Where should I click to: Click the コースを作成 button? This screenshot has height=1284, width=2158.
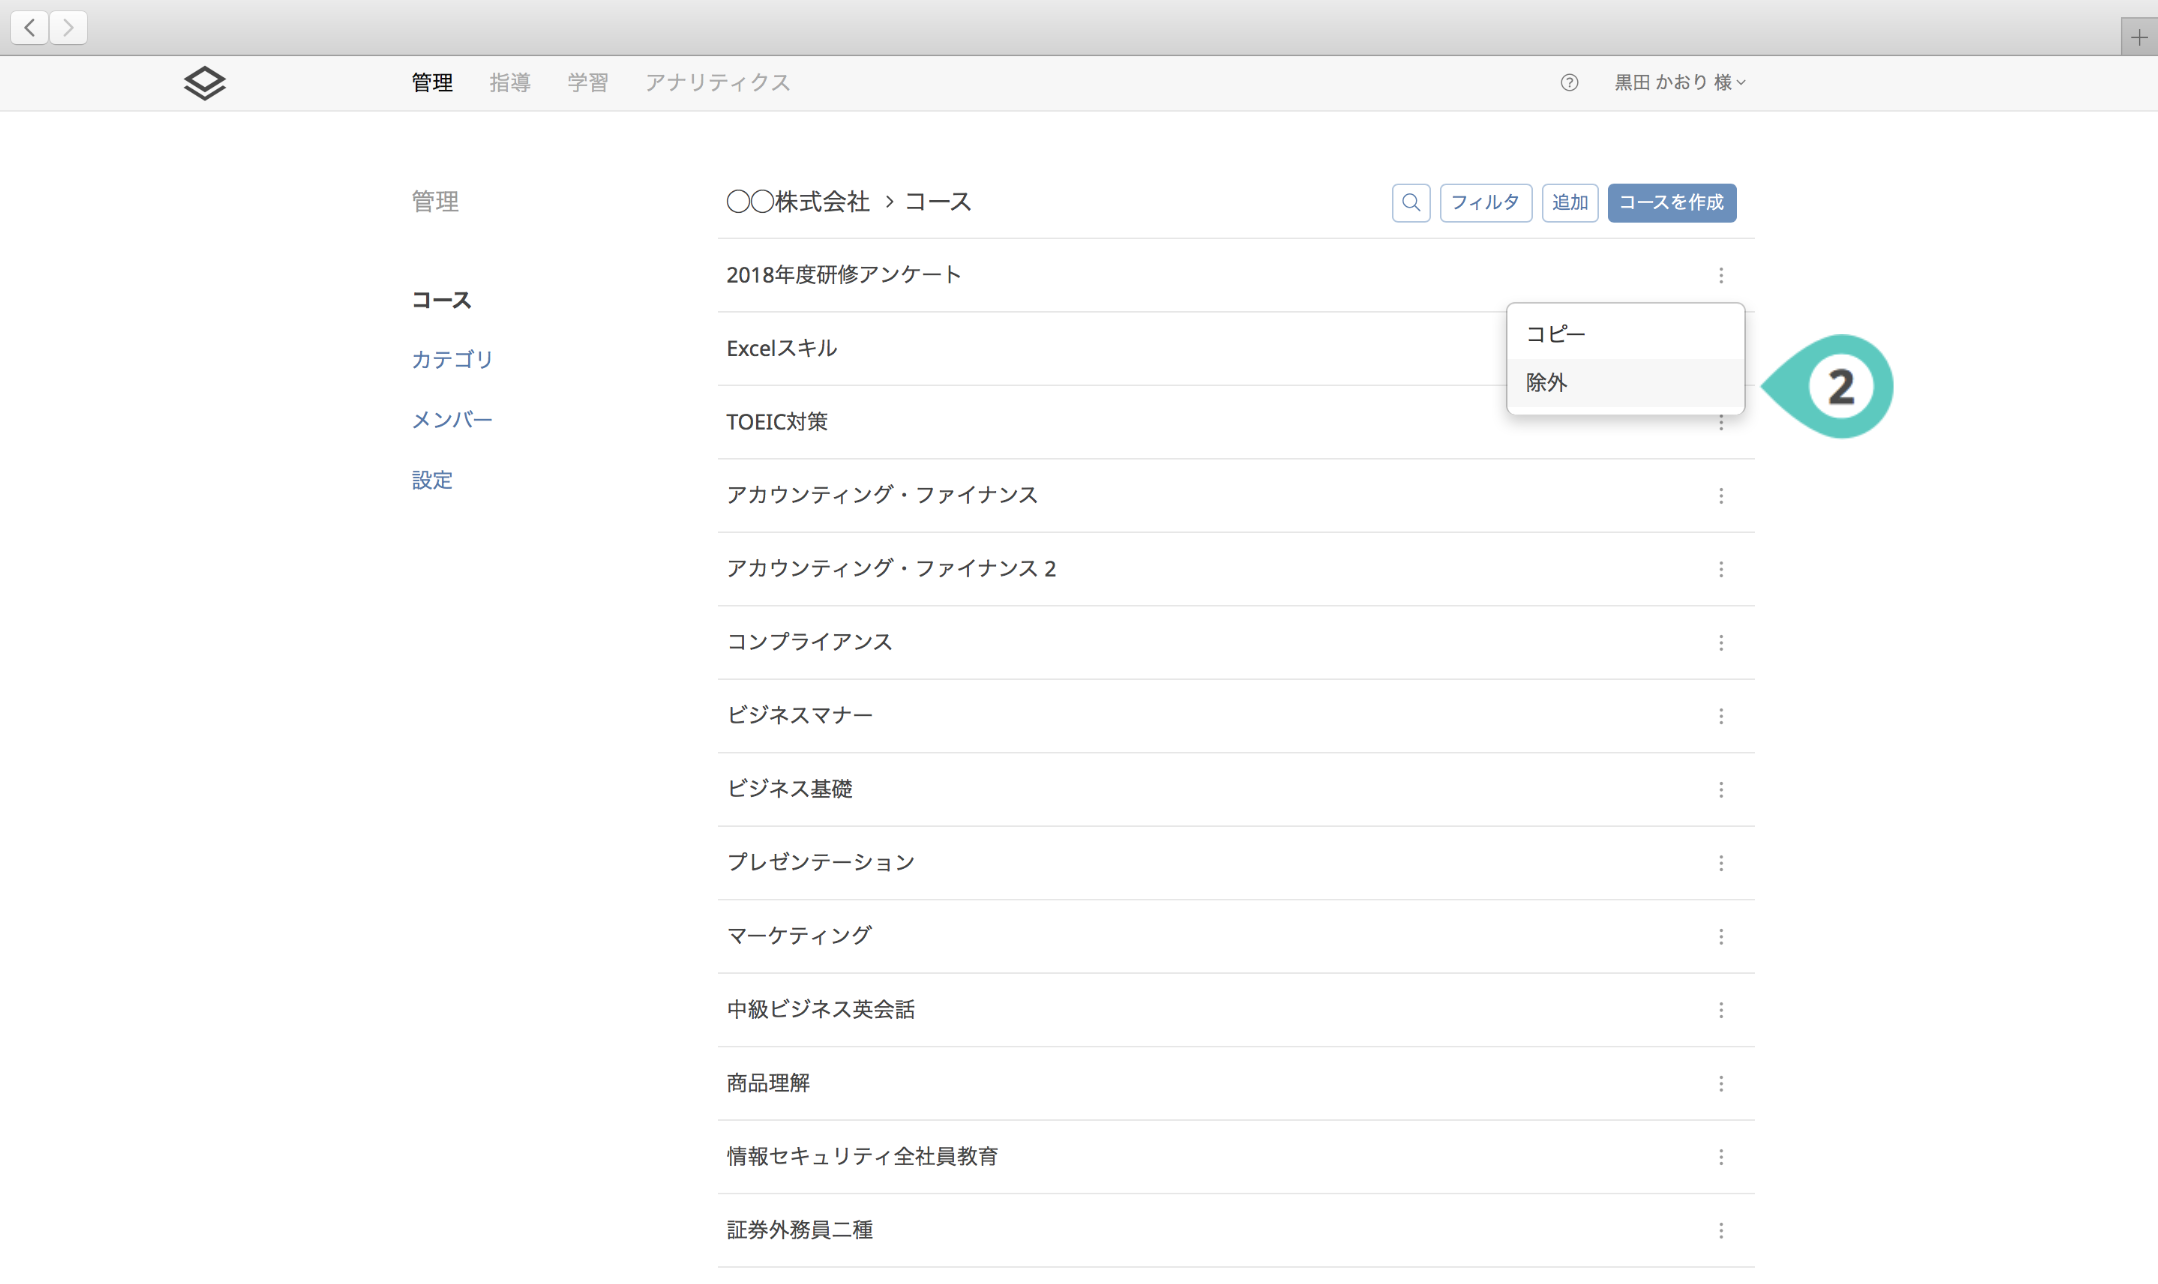(1671, 203)
